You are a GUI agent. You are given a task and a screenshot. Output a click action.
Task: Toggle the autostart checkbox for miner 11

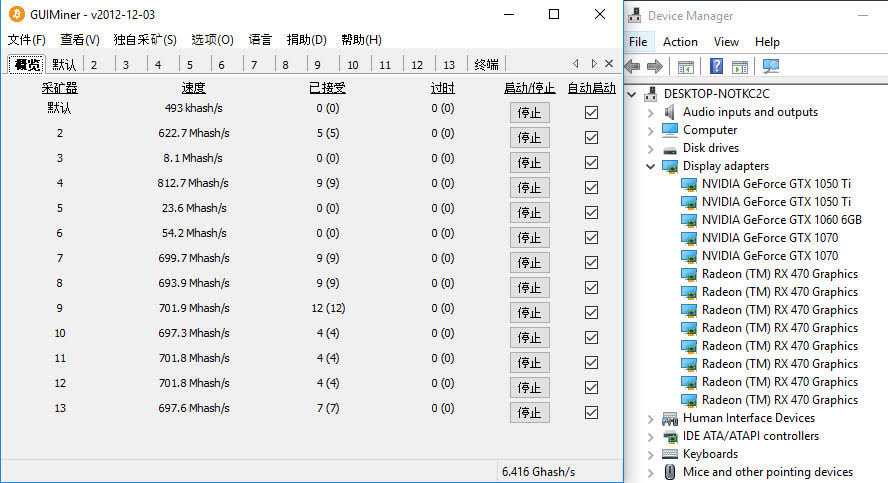(x=591, y=362)
